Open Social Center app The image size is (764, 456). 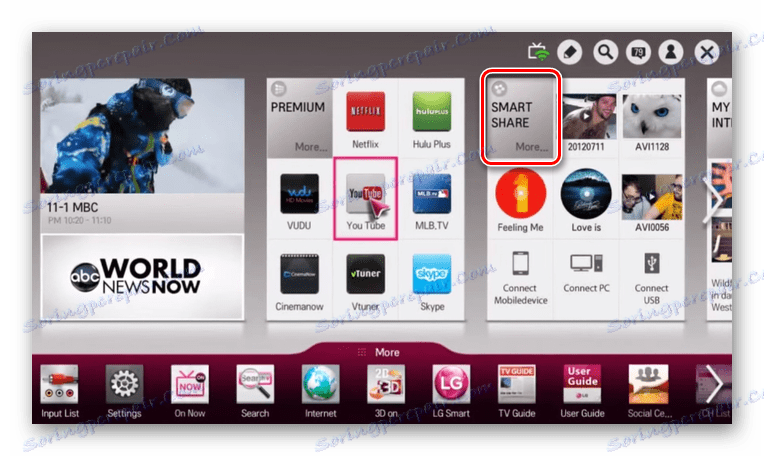point(649,391)
